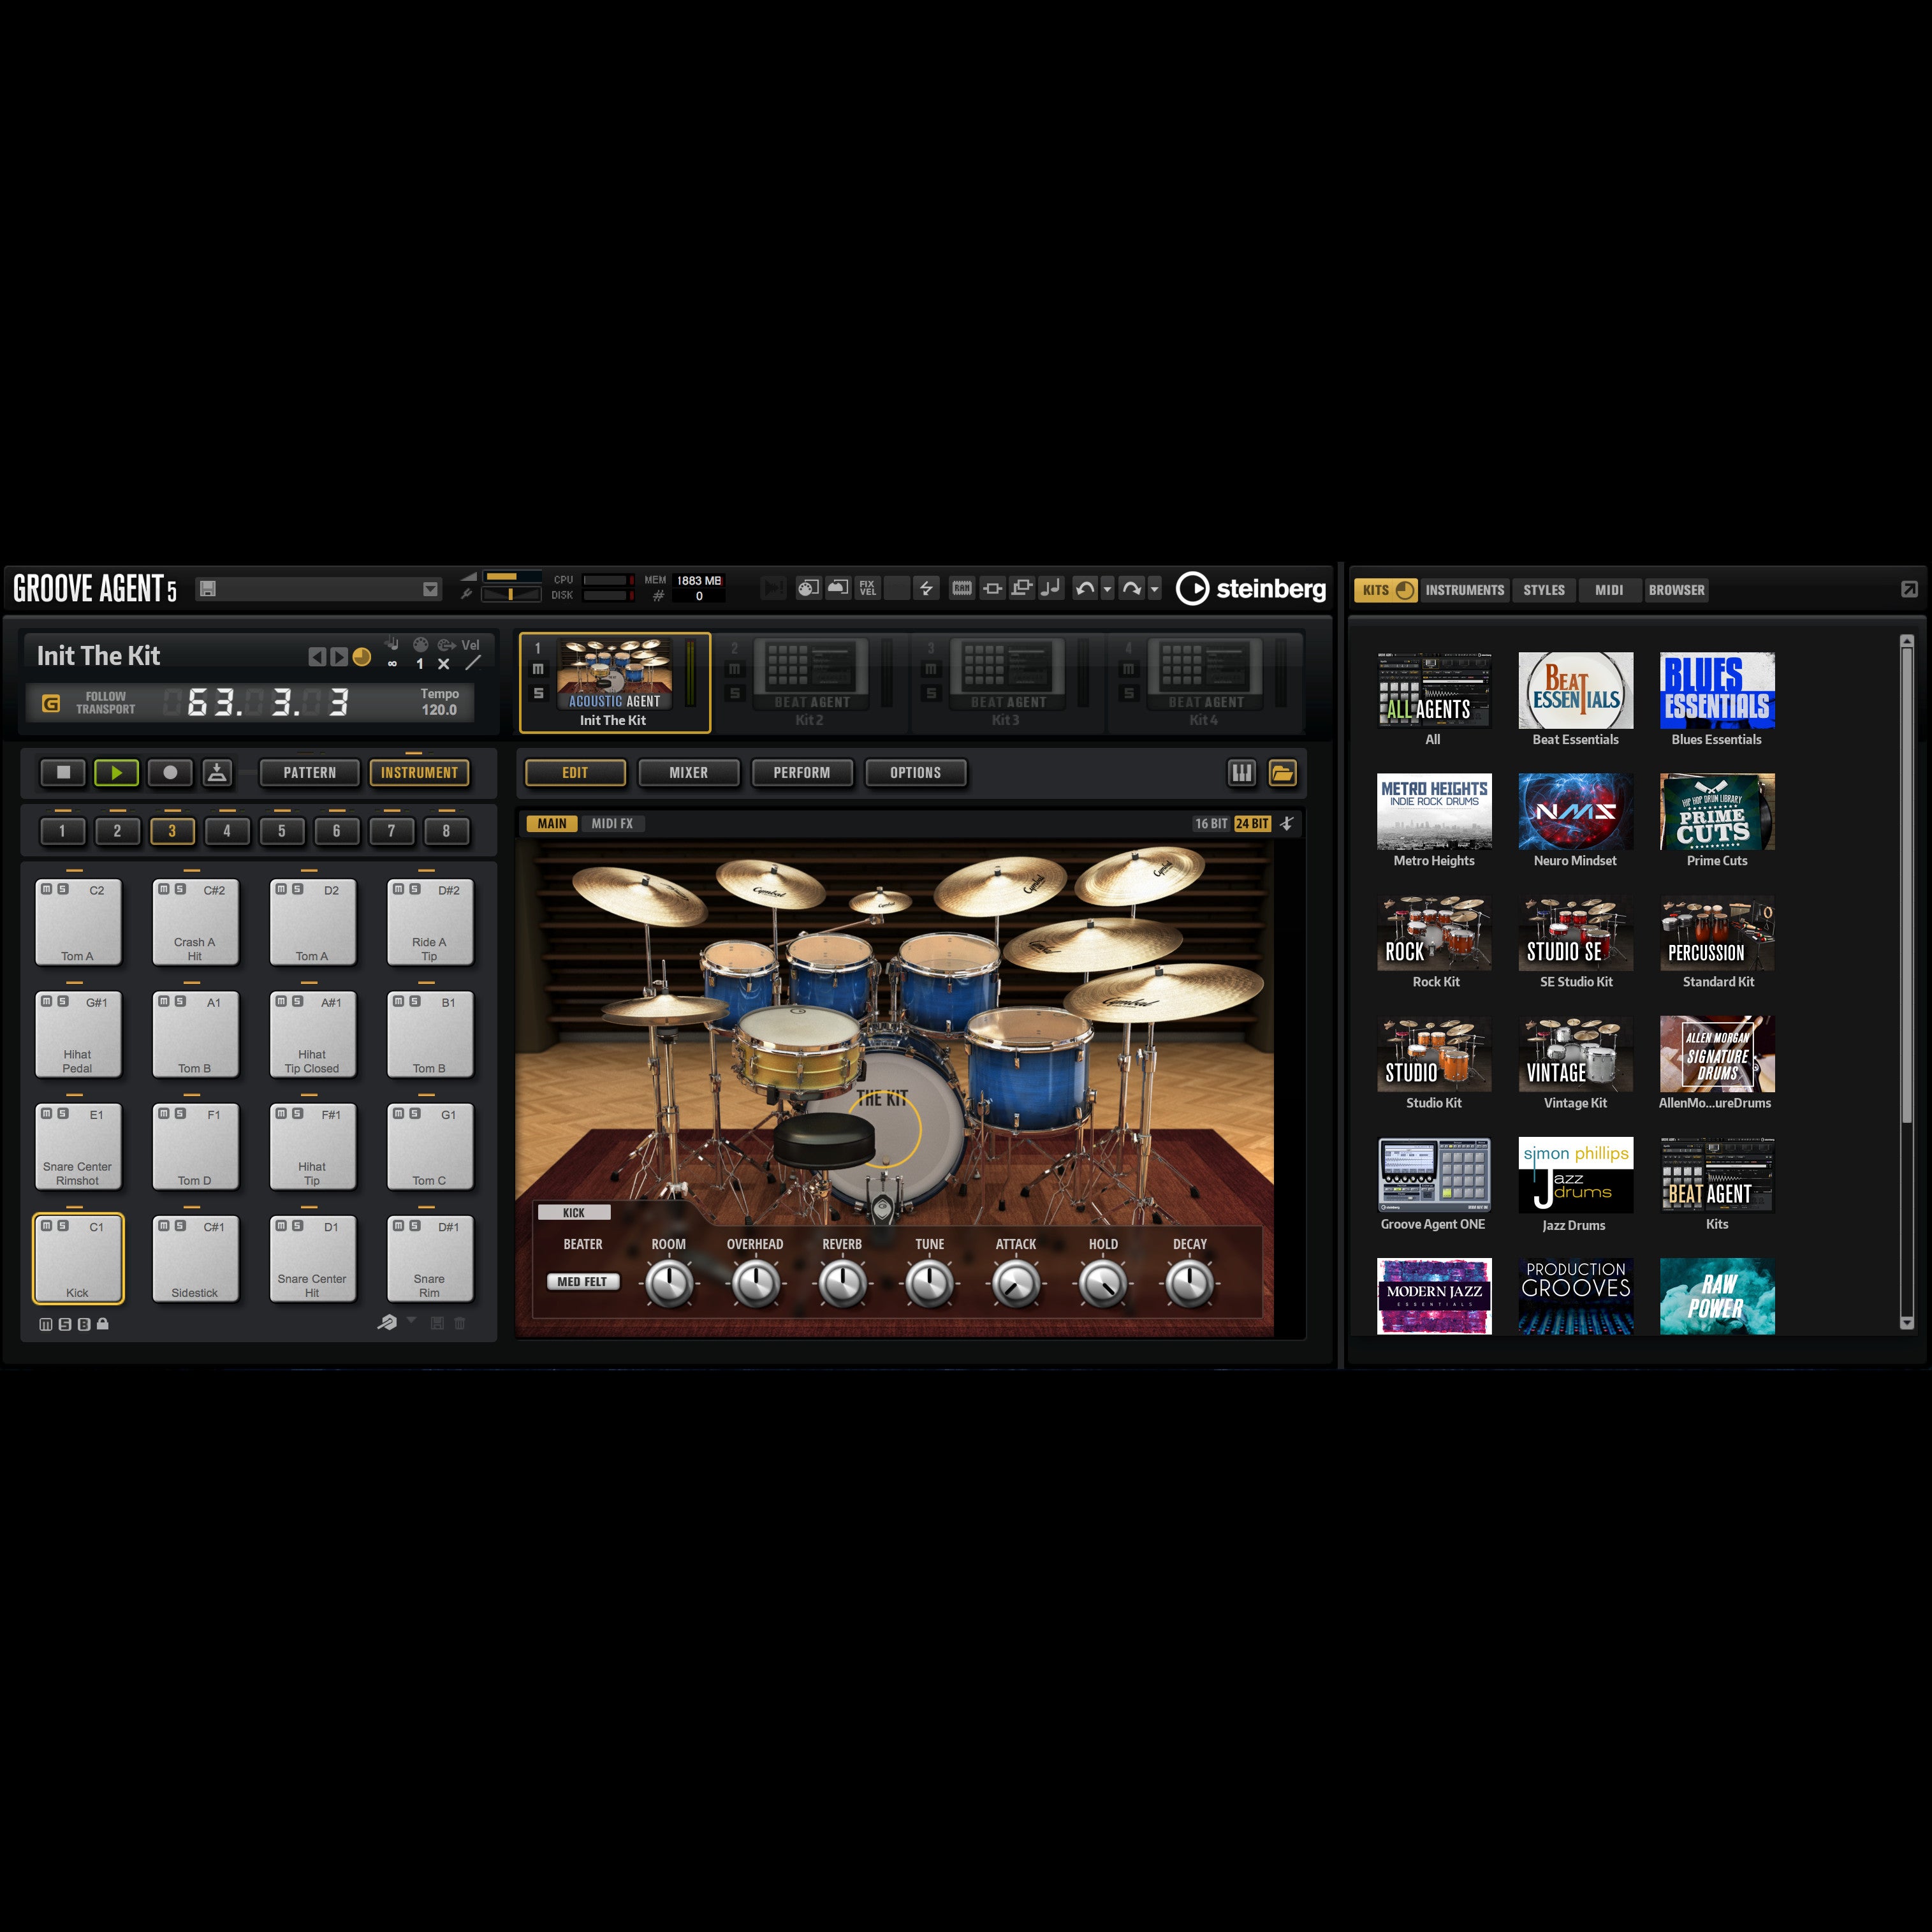Image resolution: width=1932 pixels, height=1932 pixels.
Task: Click the redo arrow icon
Action: [1131, 589]
